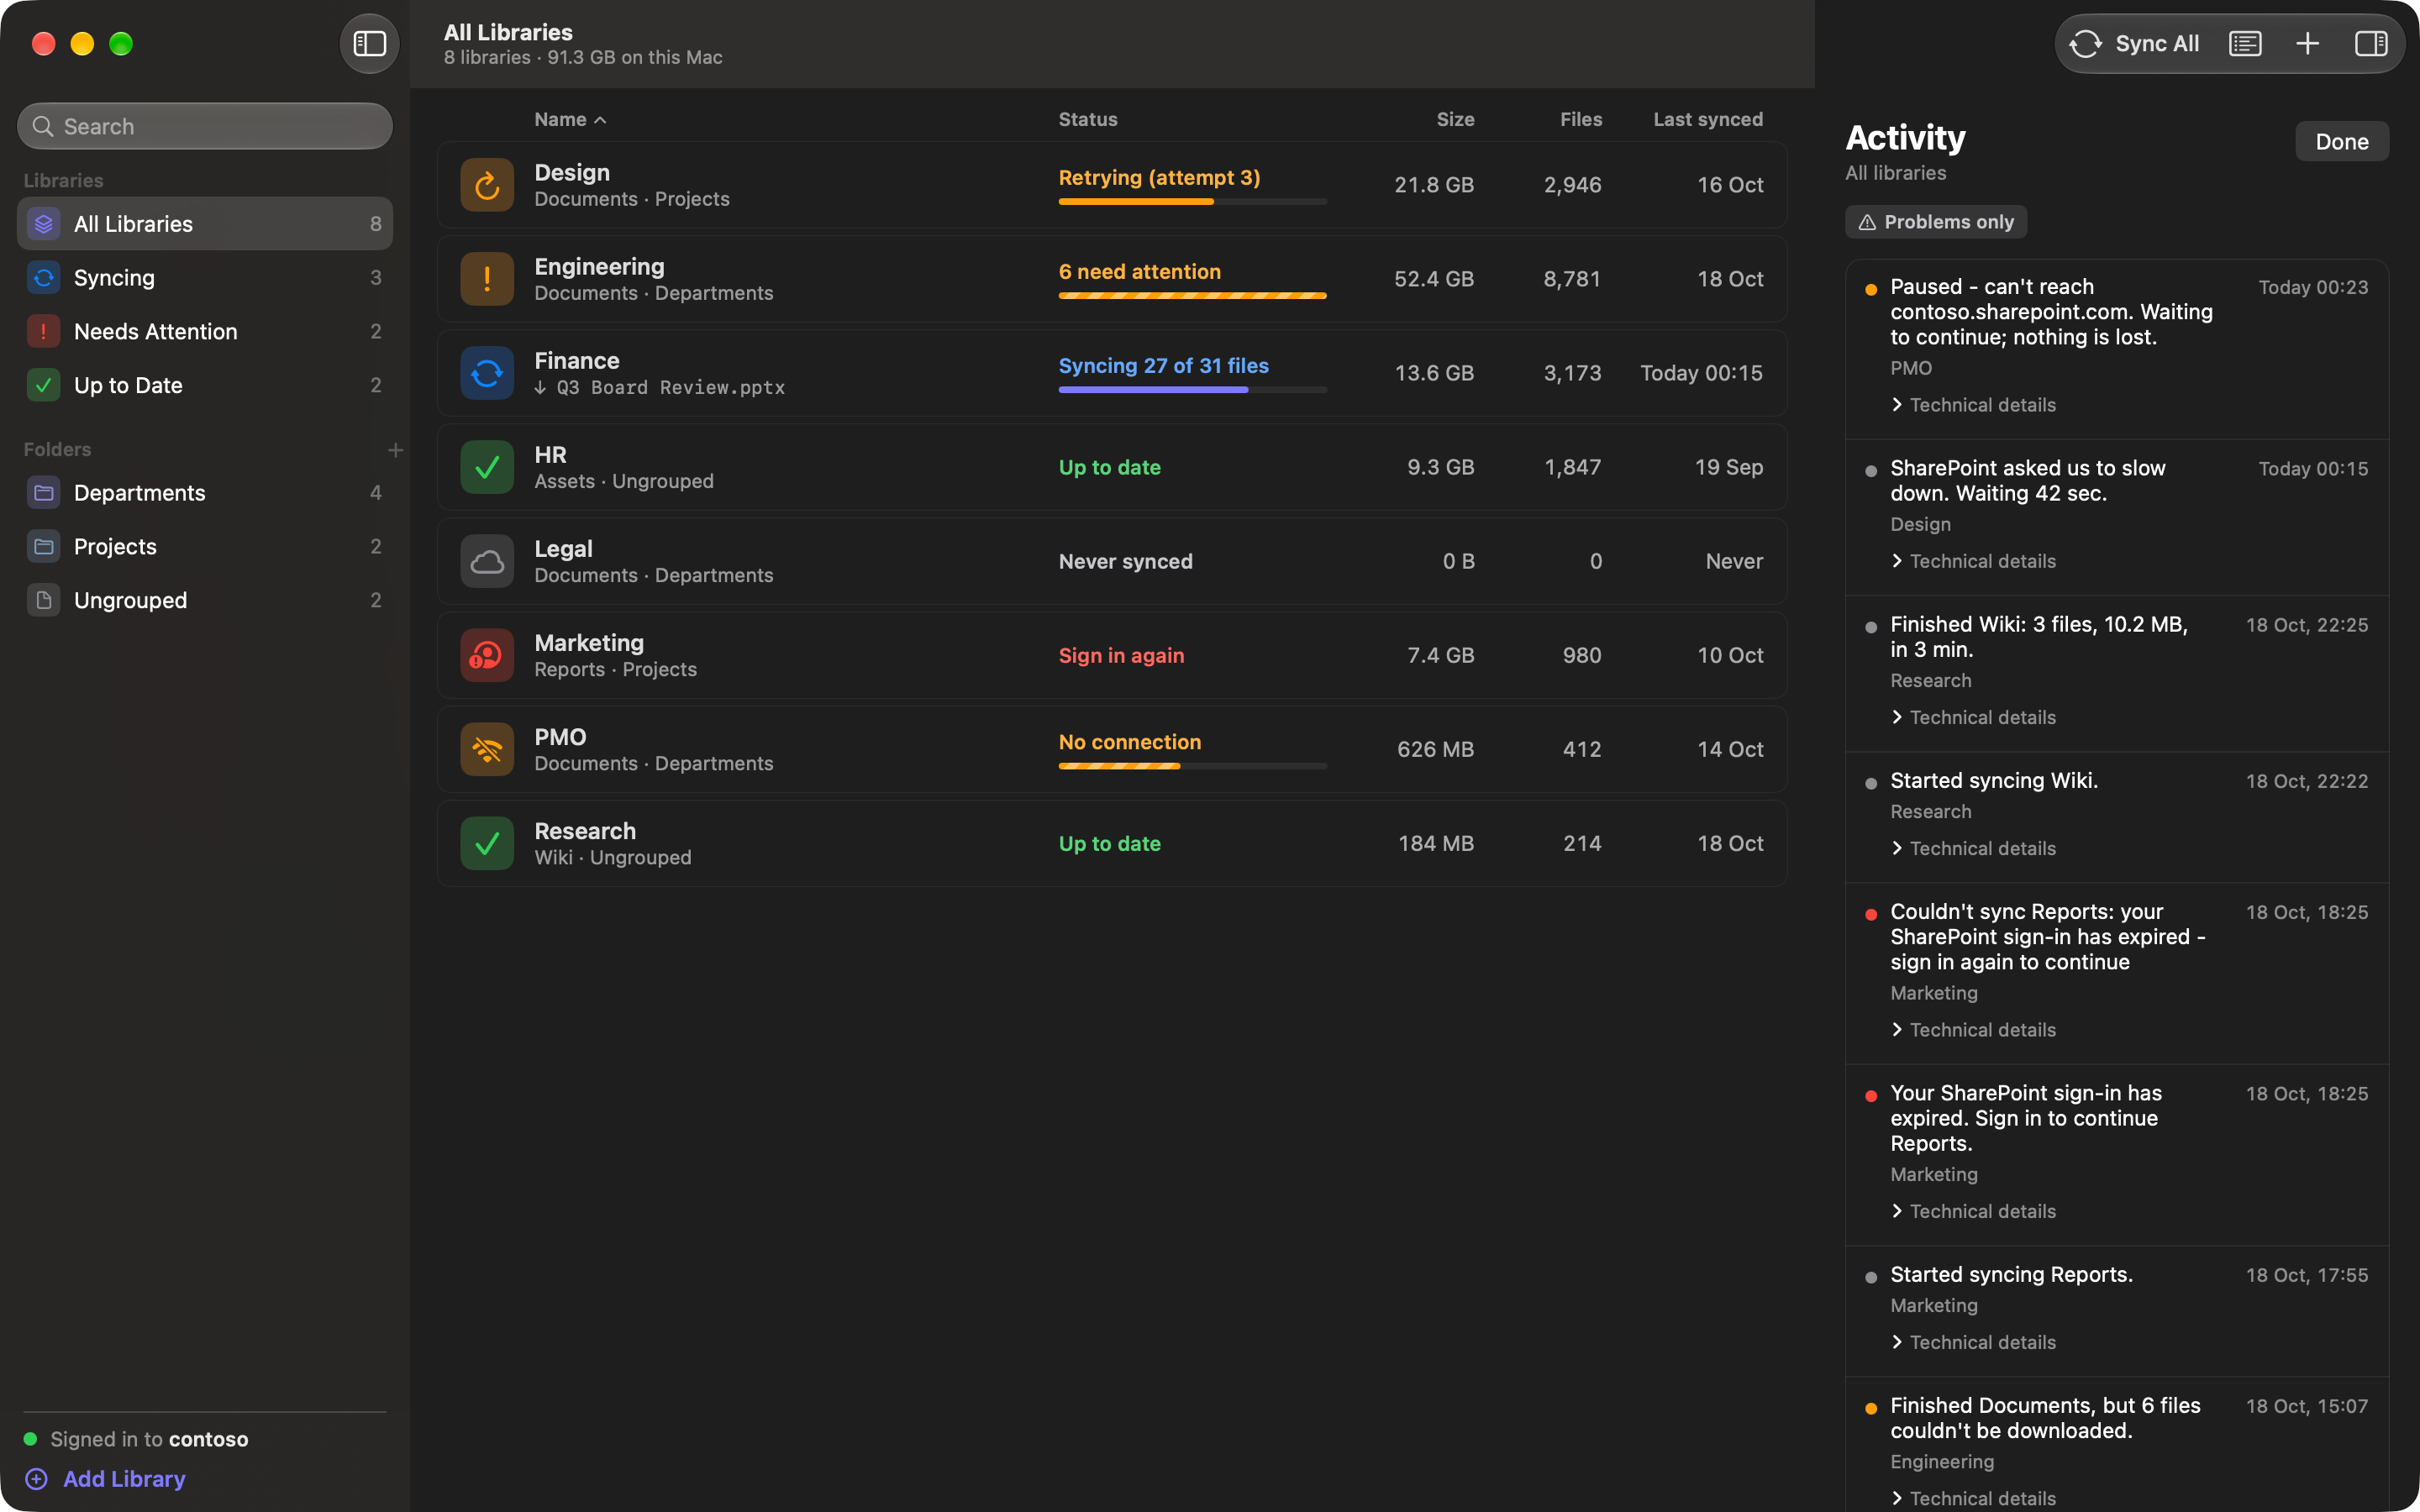Select Up to Date in the sidebar

[x=205, y=386]
